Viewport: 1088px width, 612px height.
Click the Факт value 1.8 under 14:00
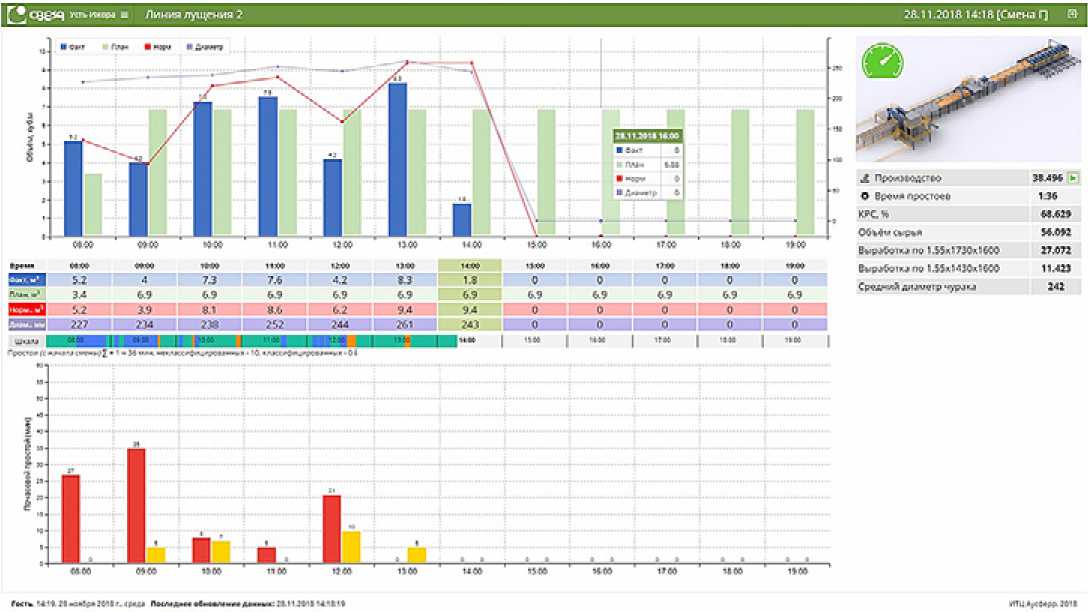click(470, 280)
